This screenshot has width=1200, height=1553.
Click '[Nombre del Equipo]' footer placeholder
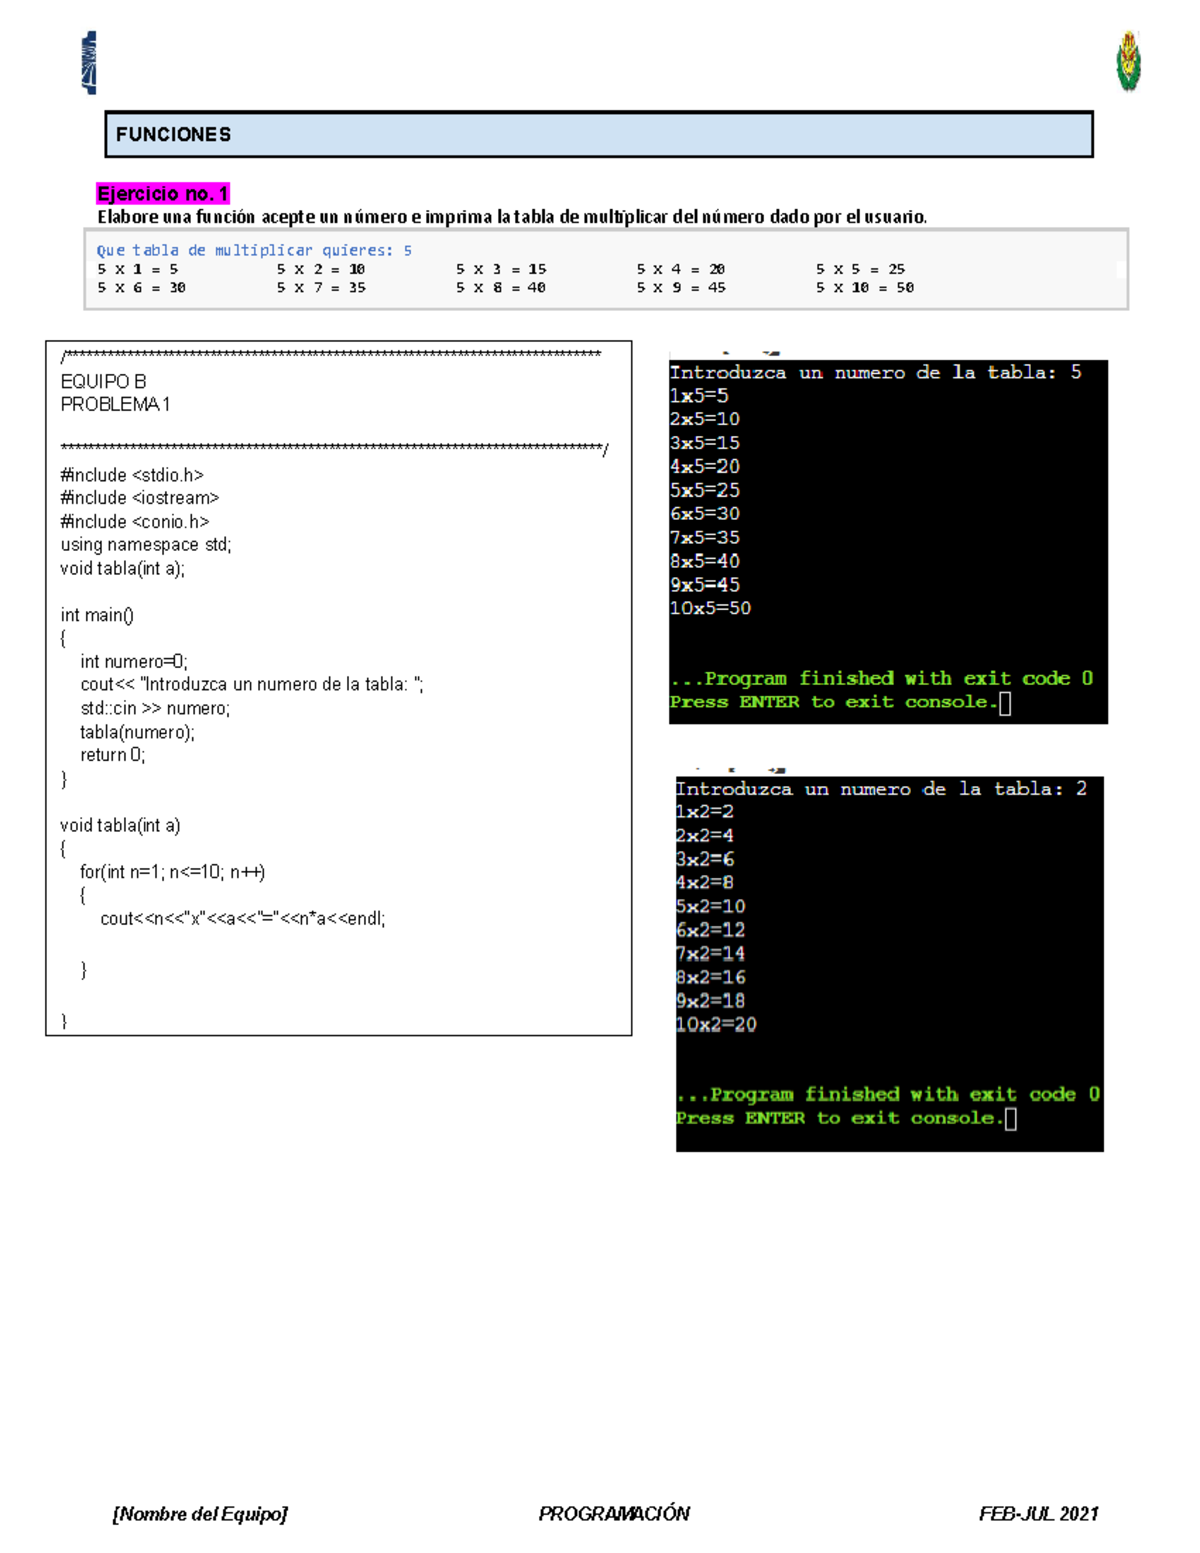point(200,1514)
